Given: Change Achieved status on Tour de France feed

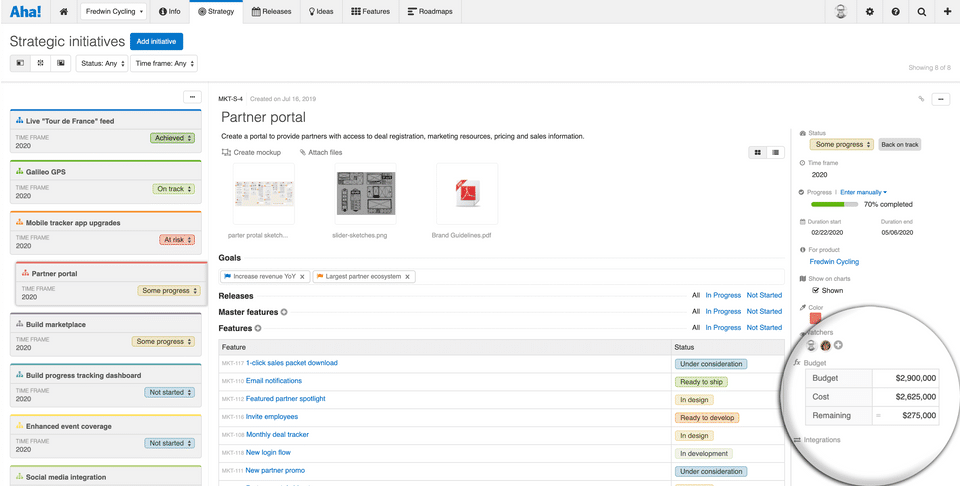Looking at the screenshot, I should 173,138.
